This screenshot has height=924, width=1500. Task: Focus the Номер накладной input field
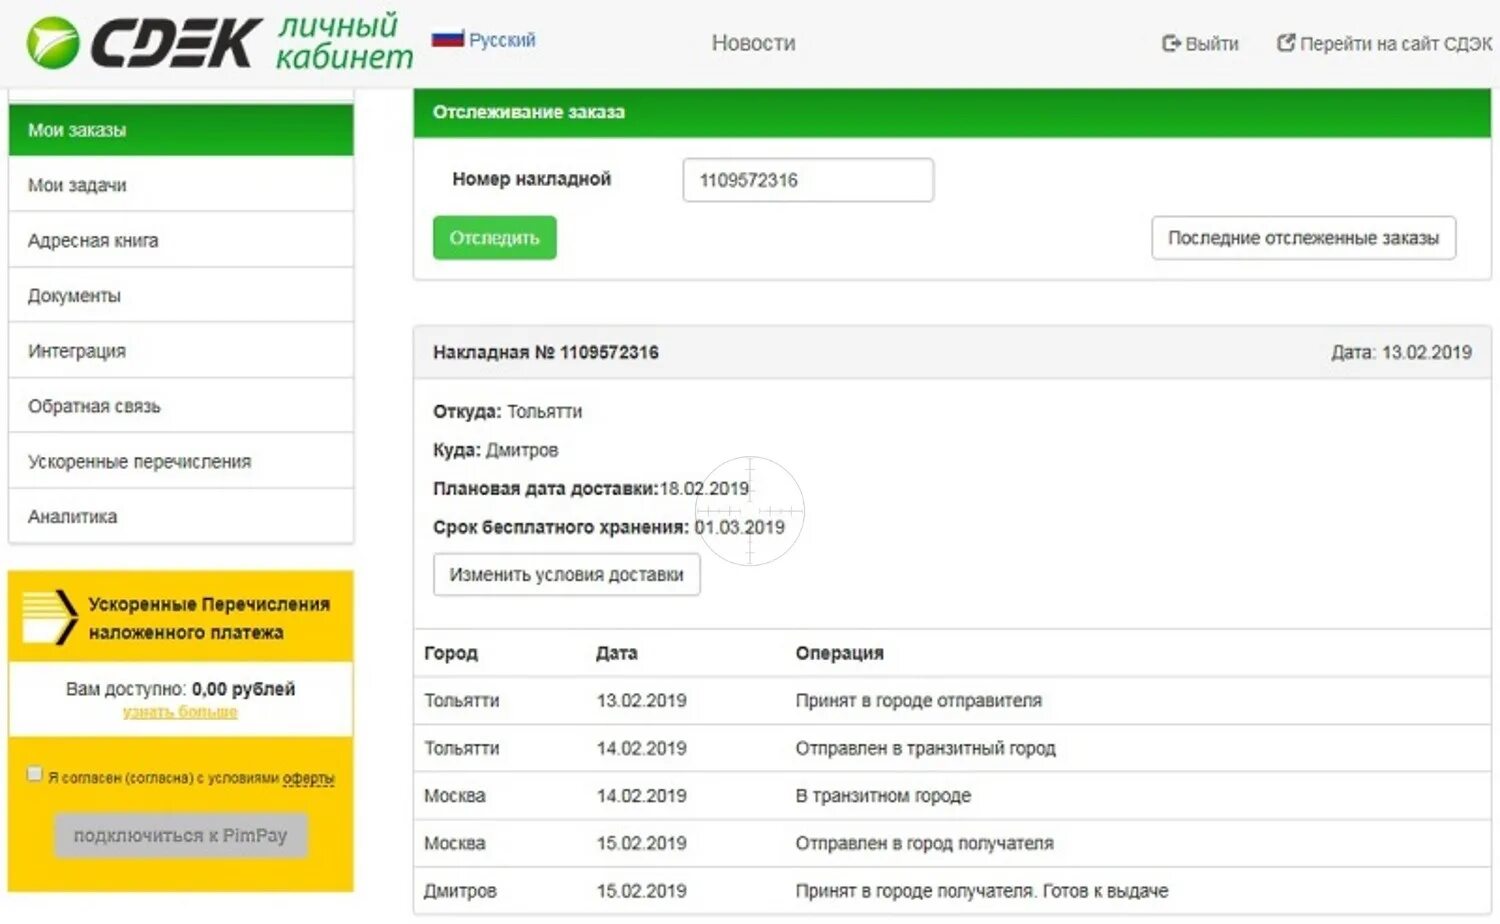[x=808, y=180]
